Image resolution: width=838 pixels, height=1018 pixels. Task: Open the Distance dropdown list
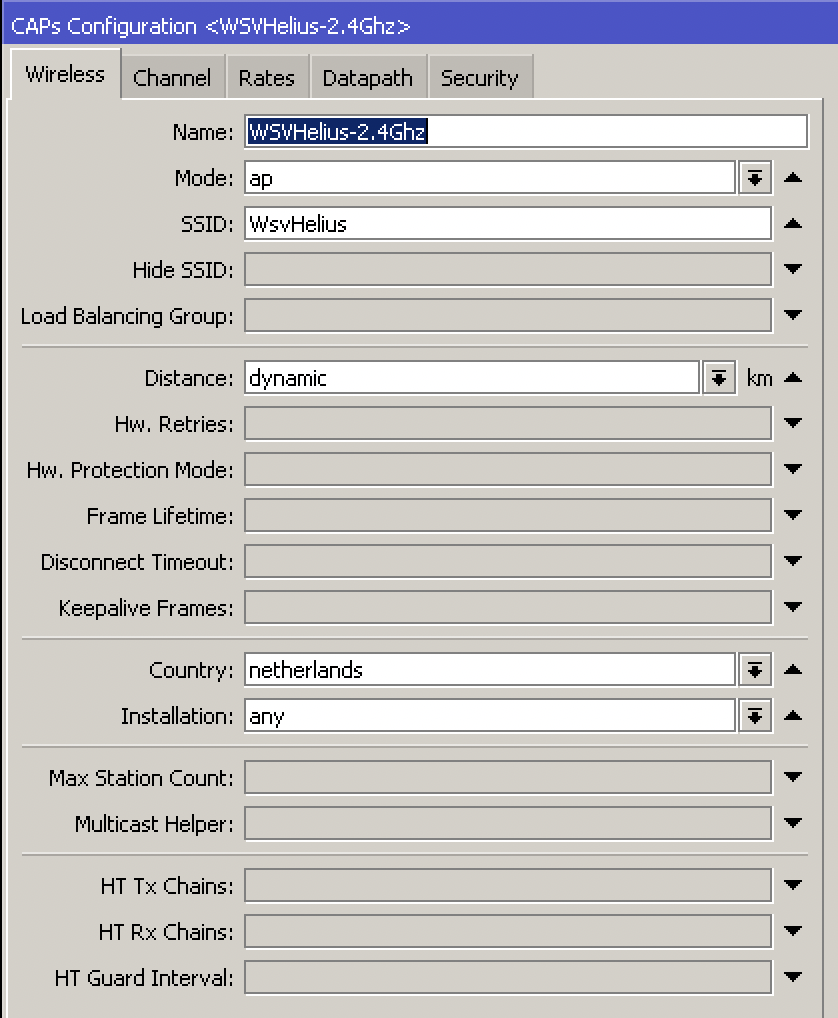[x=719, y=377]
